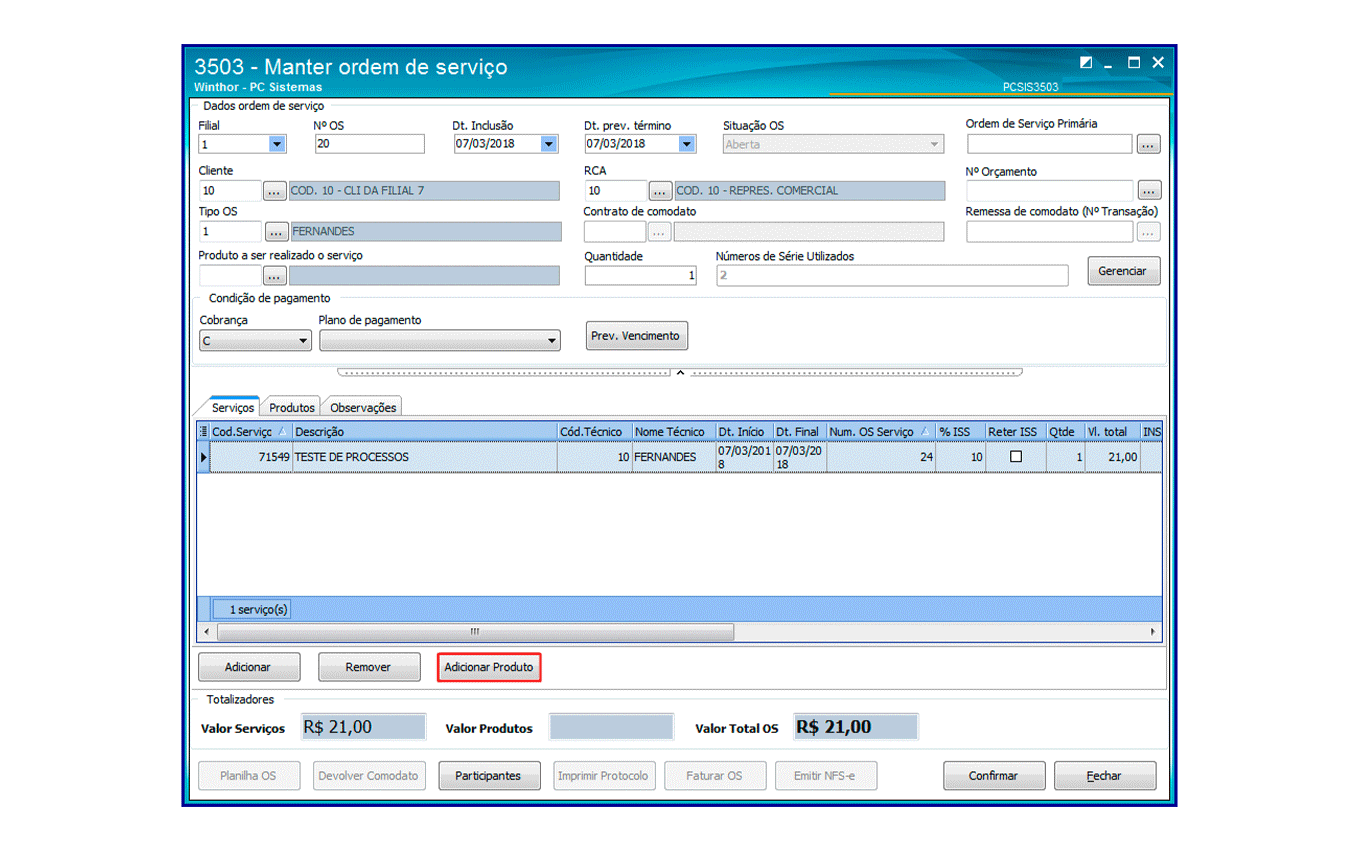The width and height of the screenshot is (1360, 850).
Task: Click grid column selector icon in services table
Action: (x=204, y=432)
